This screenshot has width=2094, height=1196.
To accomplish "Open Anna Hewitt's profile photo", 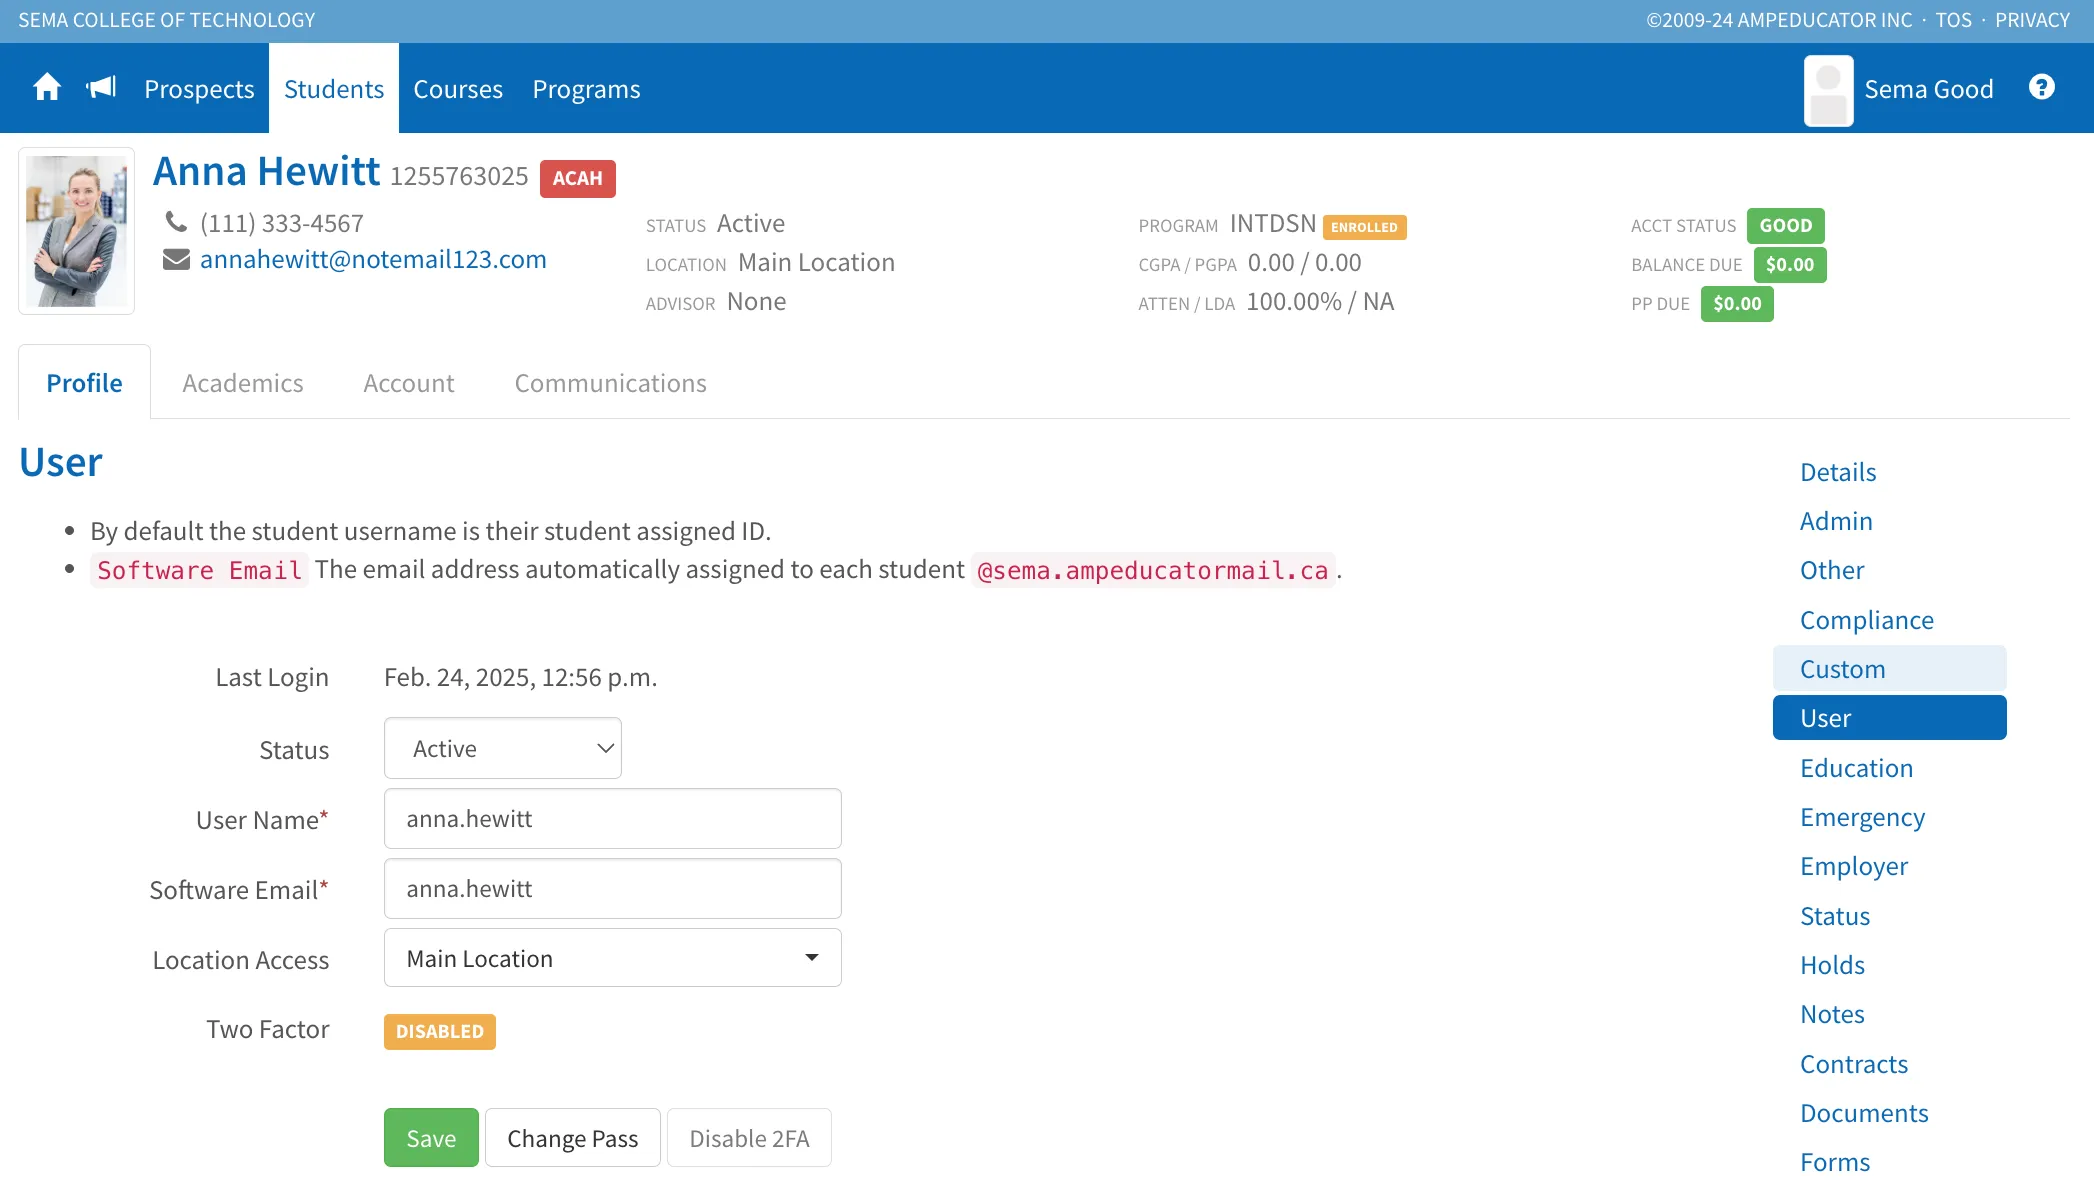I will [77, 231].
